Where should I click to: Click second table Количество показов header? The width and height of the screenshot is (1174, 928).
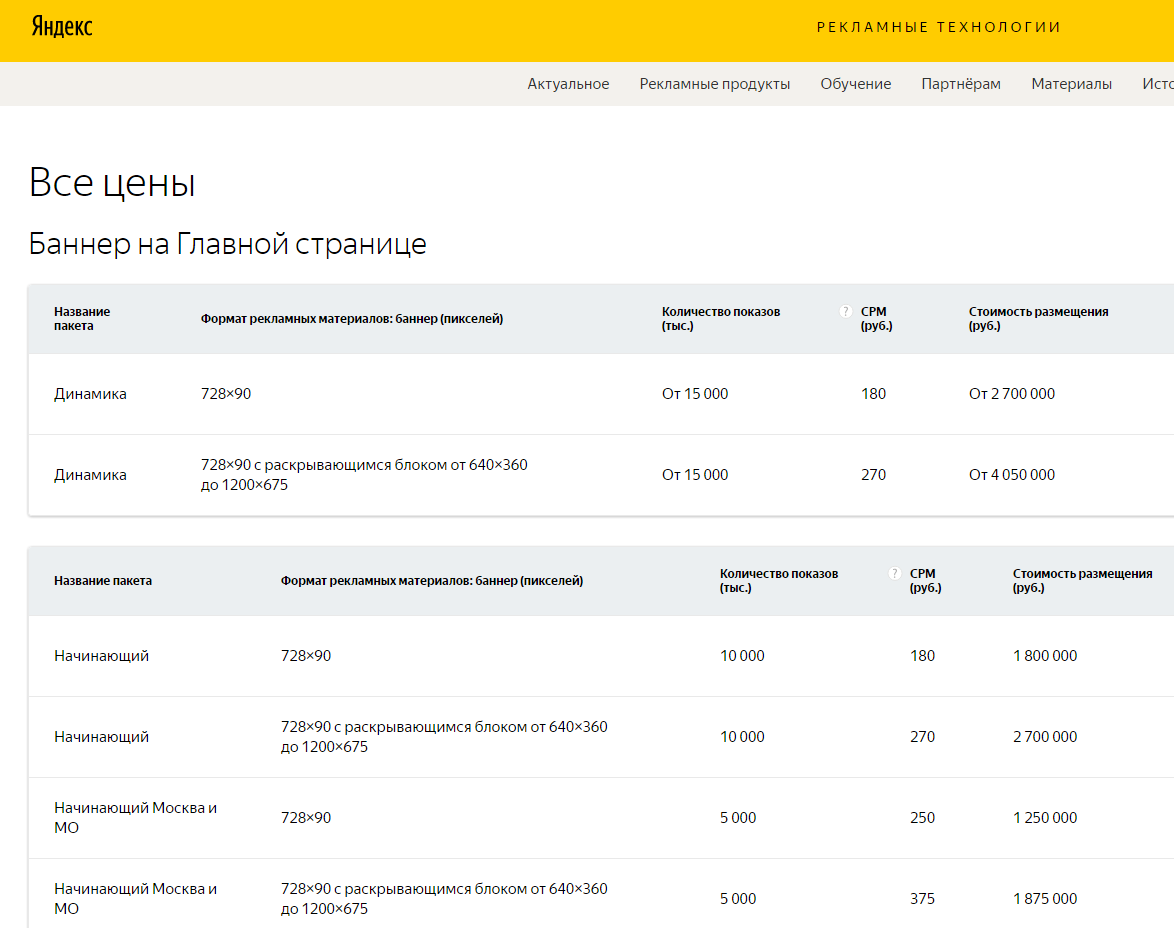coord(779,580)
